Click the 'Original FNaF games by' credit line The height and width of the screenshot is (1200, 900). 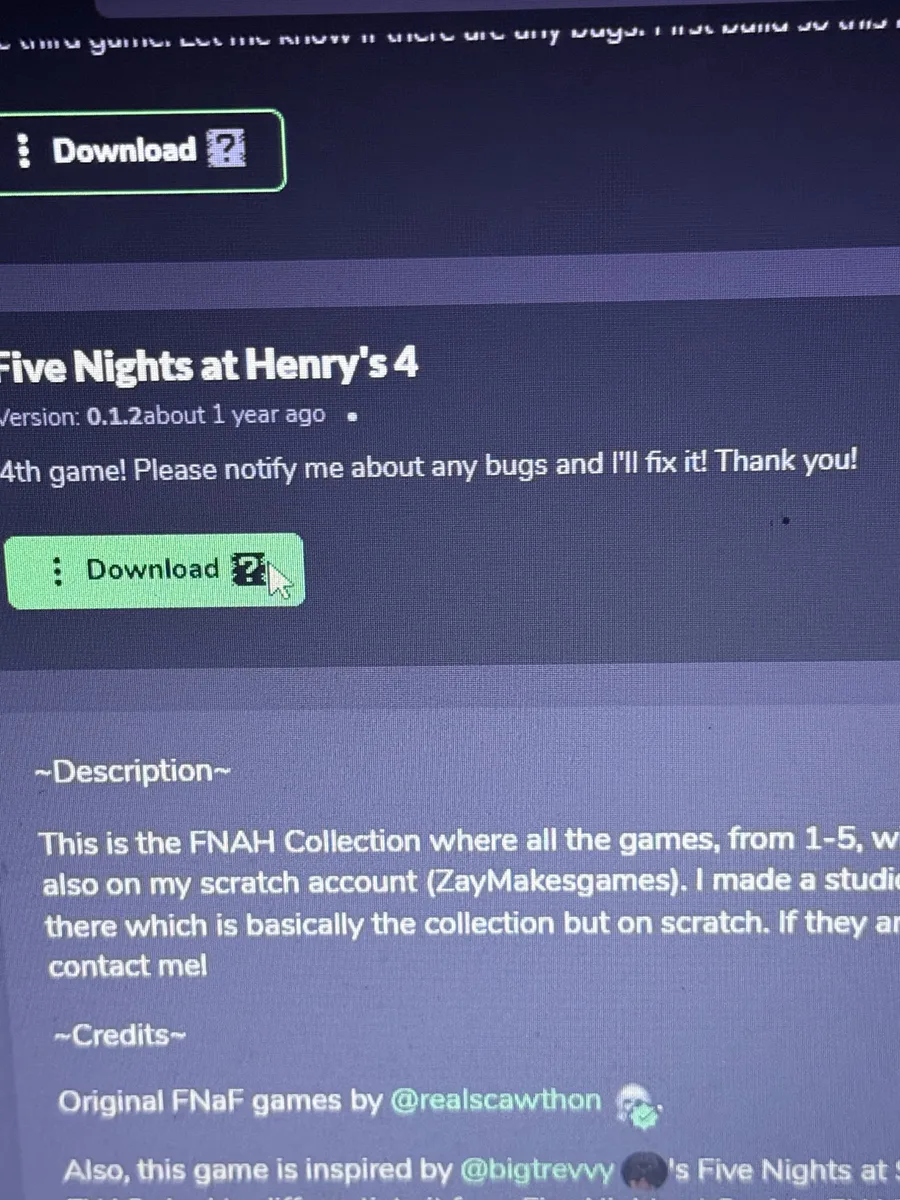click(221, 1101)
